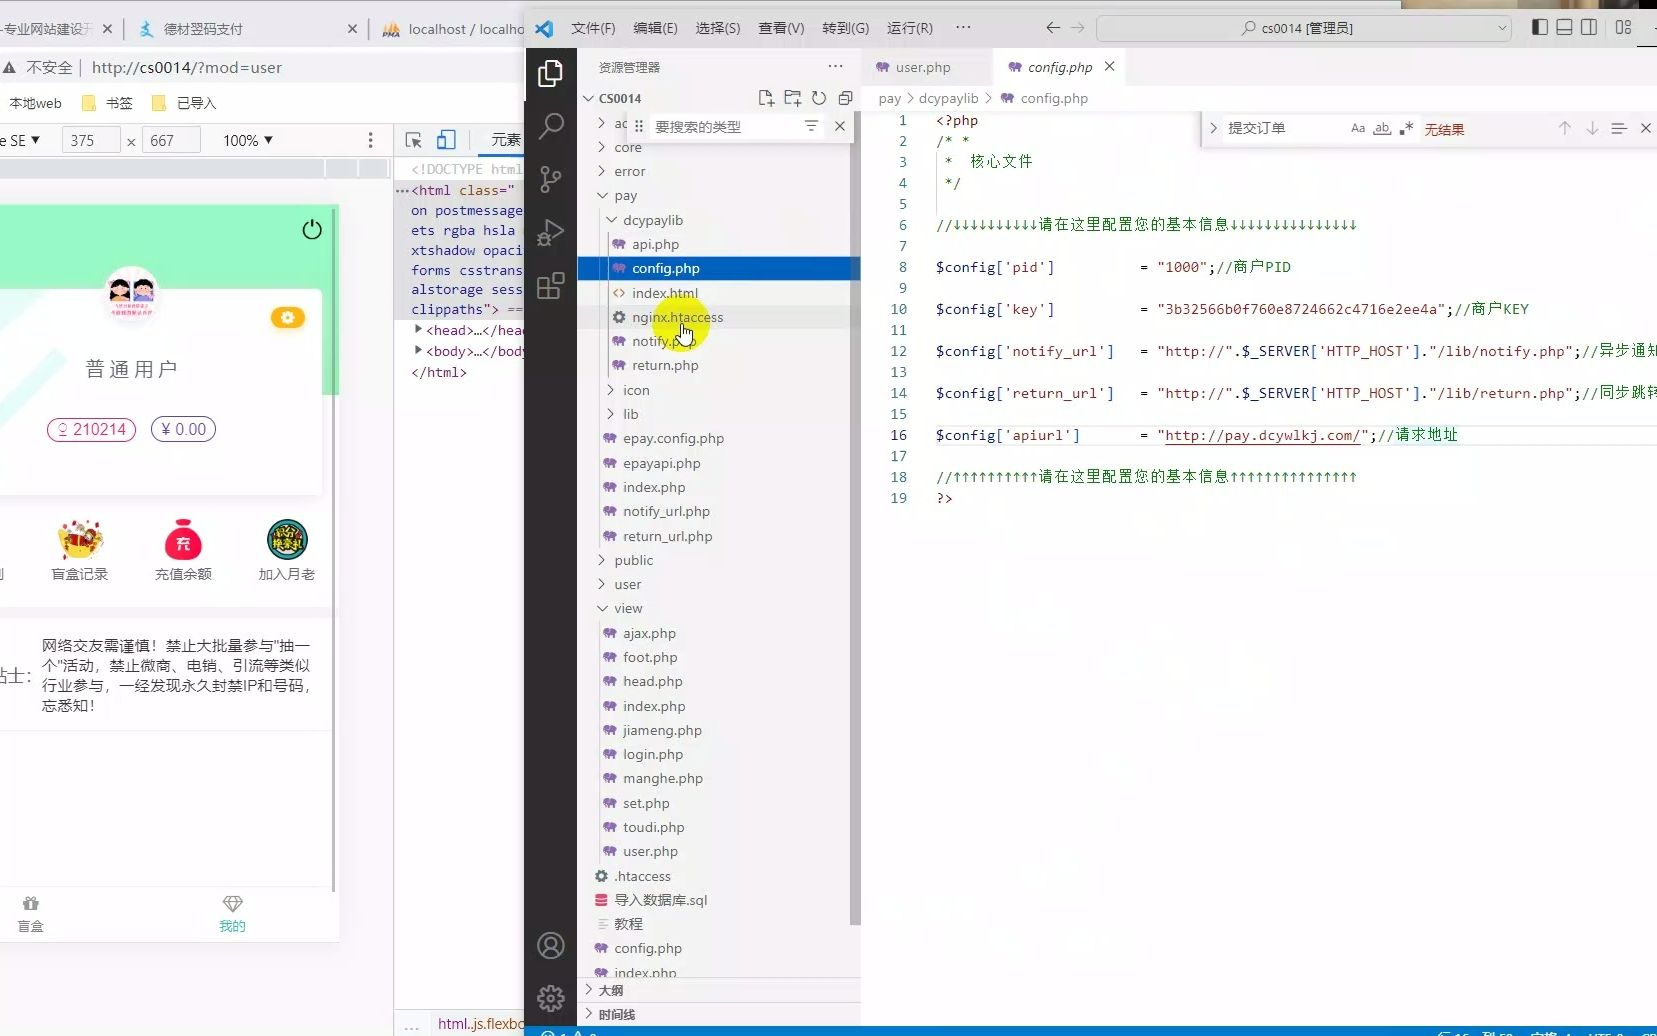Open the 运行(R) menu
Viewport: 1657px width, 1036px height.
click(909, 28)
